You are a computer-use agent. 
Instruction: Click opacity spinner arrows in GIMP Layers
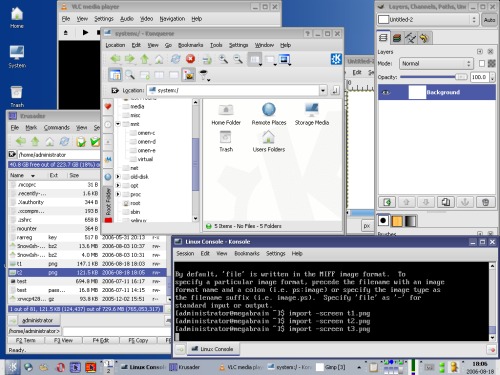(x=492, y=77)
